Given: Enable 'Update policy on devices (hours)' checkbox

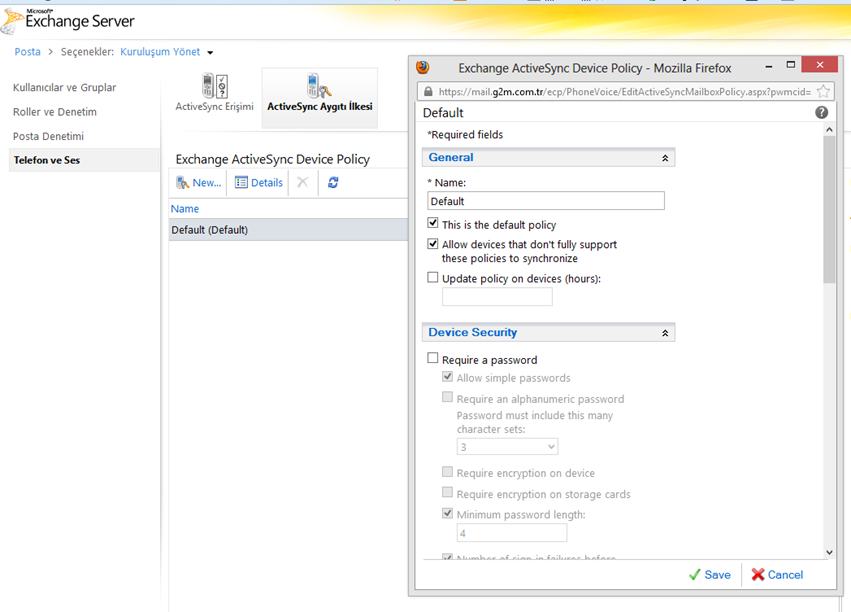Looking at the screenshot, I should pos(433,277).
